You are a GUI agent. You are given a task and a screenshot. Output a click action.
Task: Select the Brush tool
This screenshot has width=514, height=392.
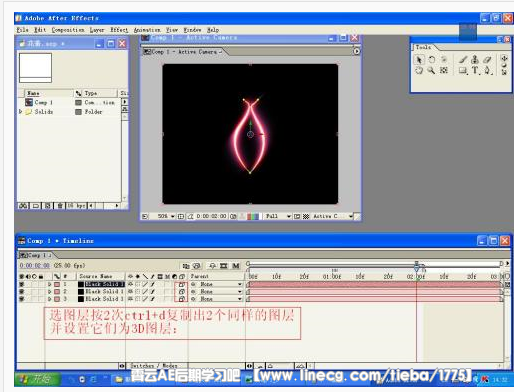click(463, 60)
